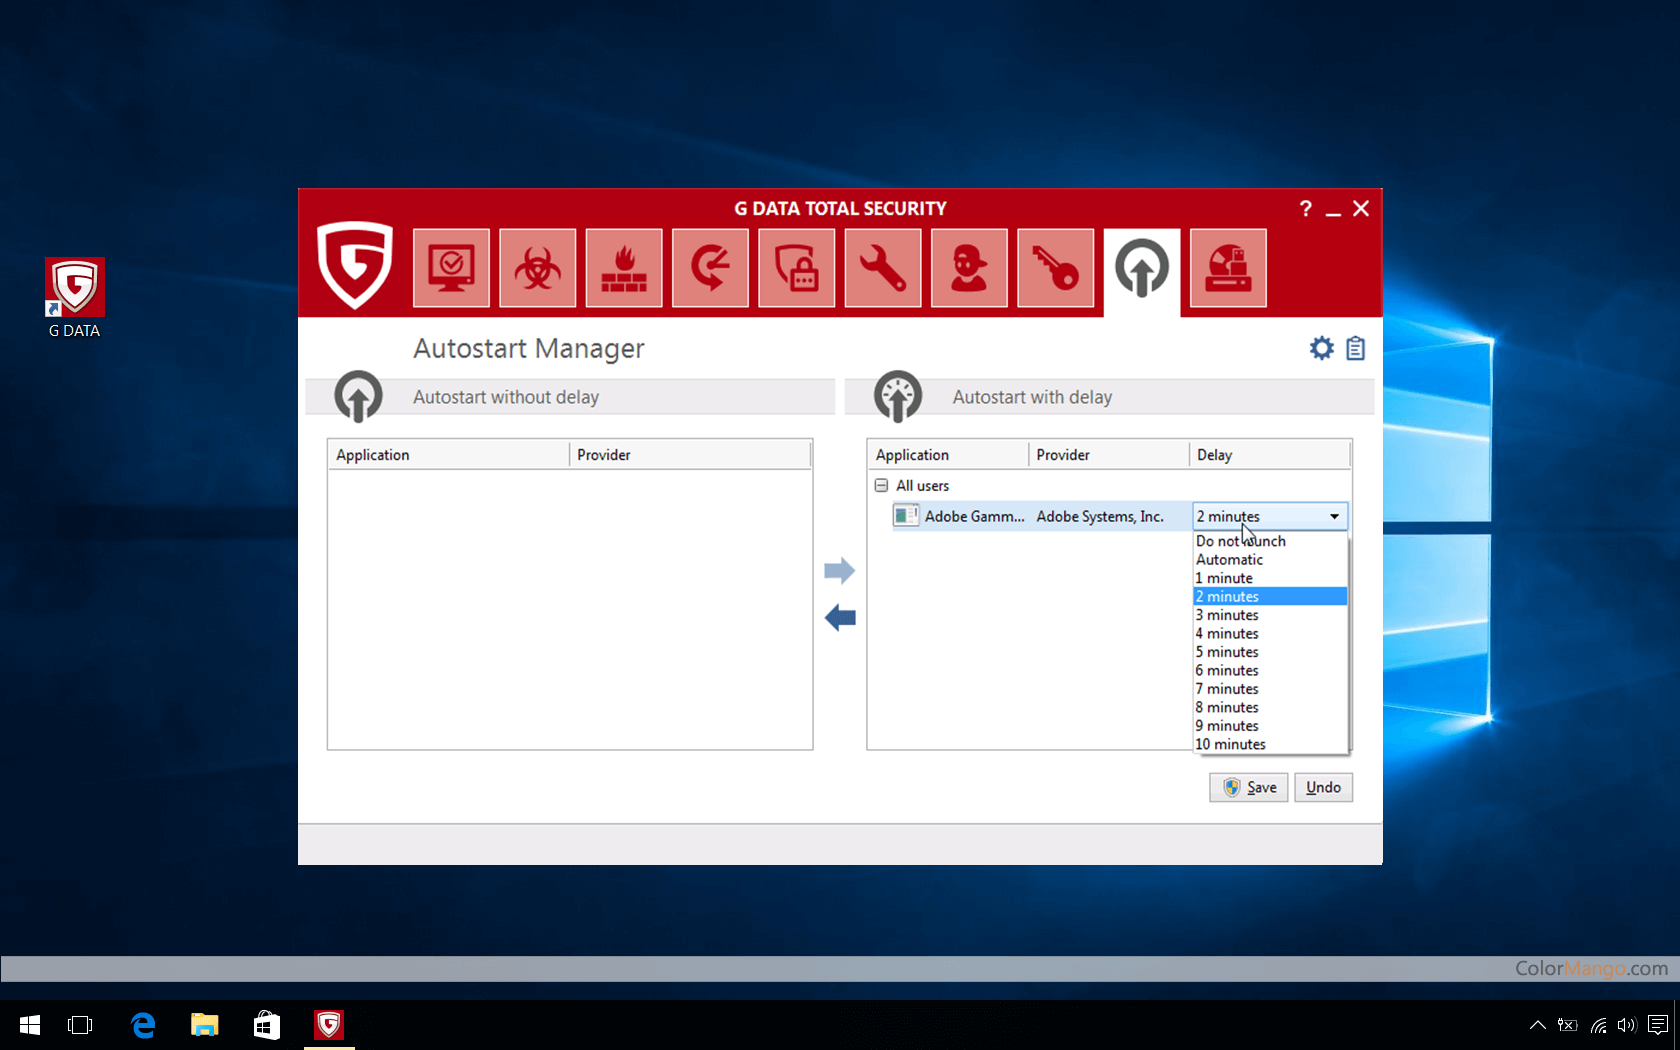Collapse the All users tree node

coord(881,485)
